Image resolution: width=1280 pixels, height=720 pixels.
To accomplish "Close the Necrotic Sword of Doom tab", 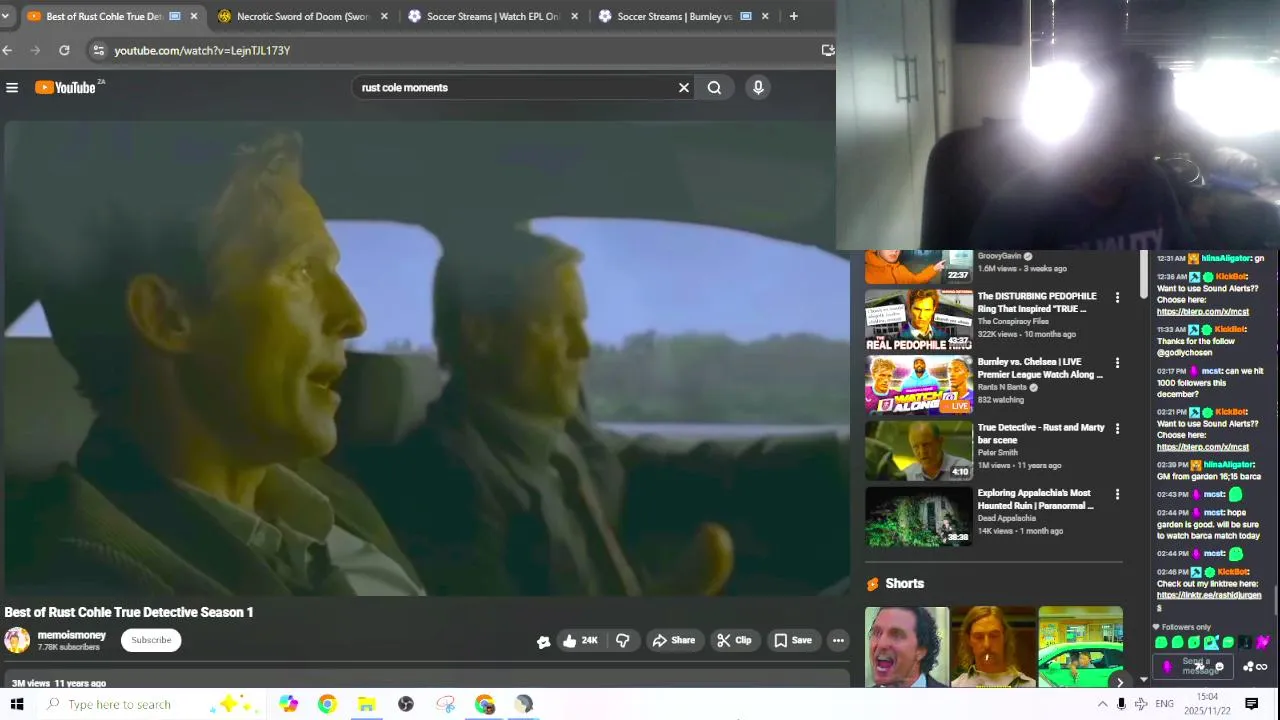I will pyautogui.click(x=384, y=16).
